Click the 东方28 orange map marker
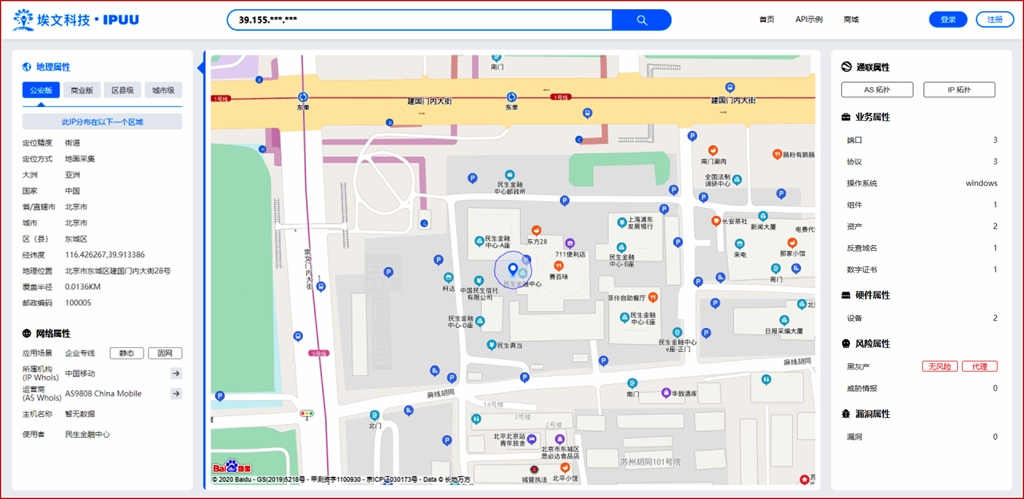 pos(536,229)
